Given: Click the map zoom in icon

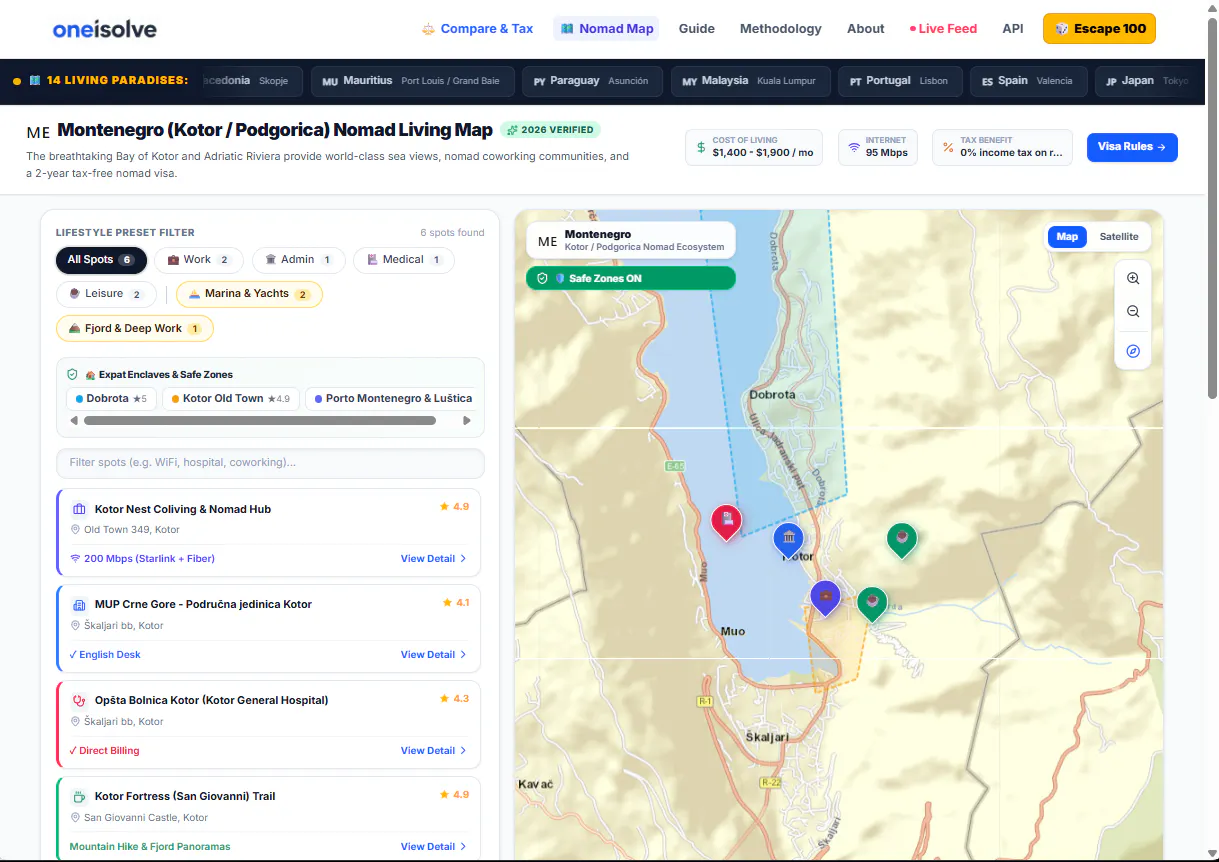Looking at the screenshot, I should (x=1133, y=279).
